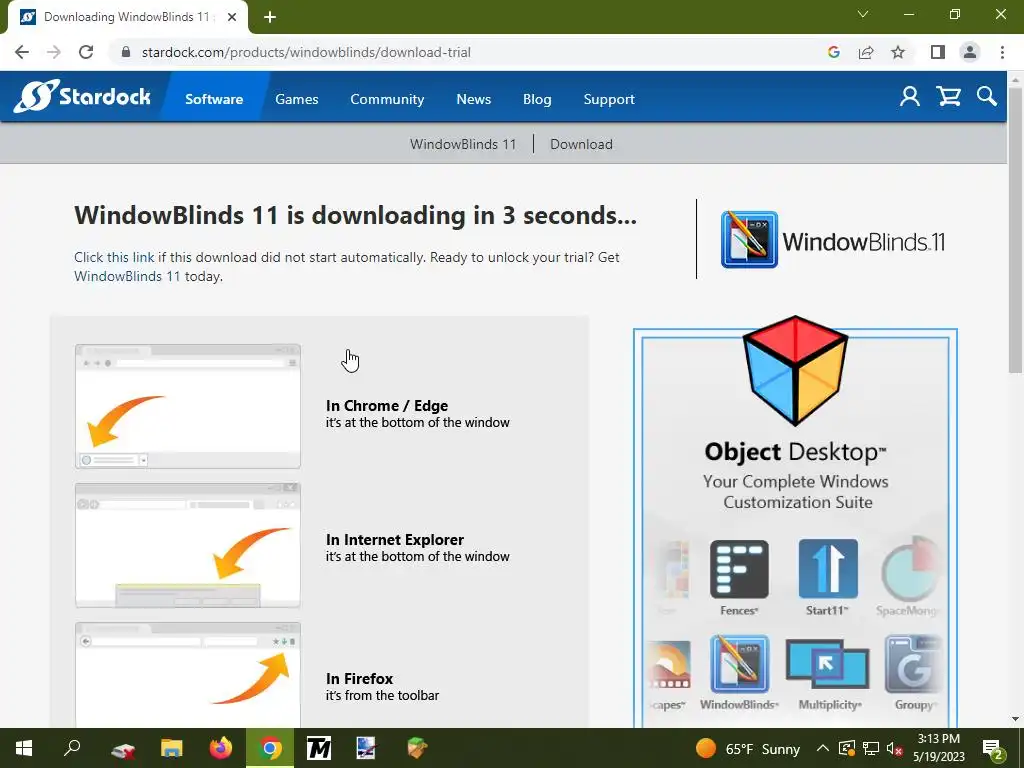Open notification center icon
This screenshot has width=1024, height=768.
(x=993, y=749)
